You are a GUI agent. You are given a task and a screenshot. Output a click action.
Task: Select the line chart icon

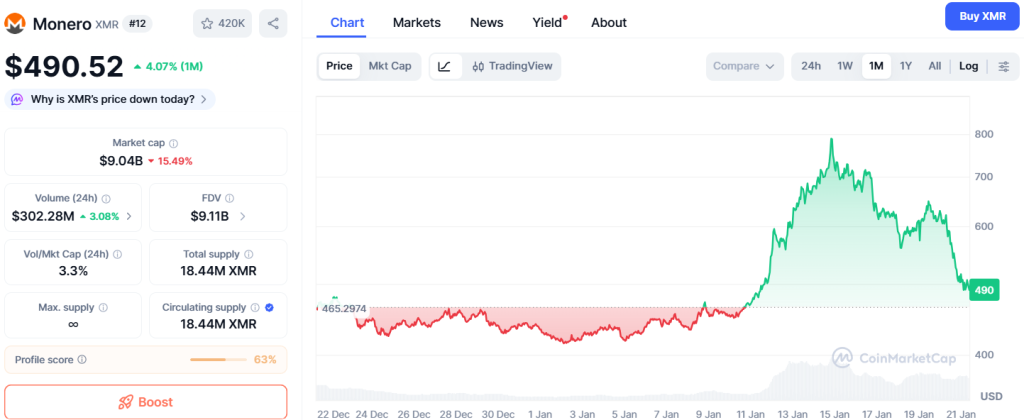[x=445, y=66]
